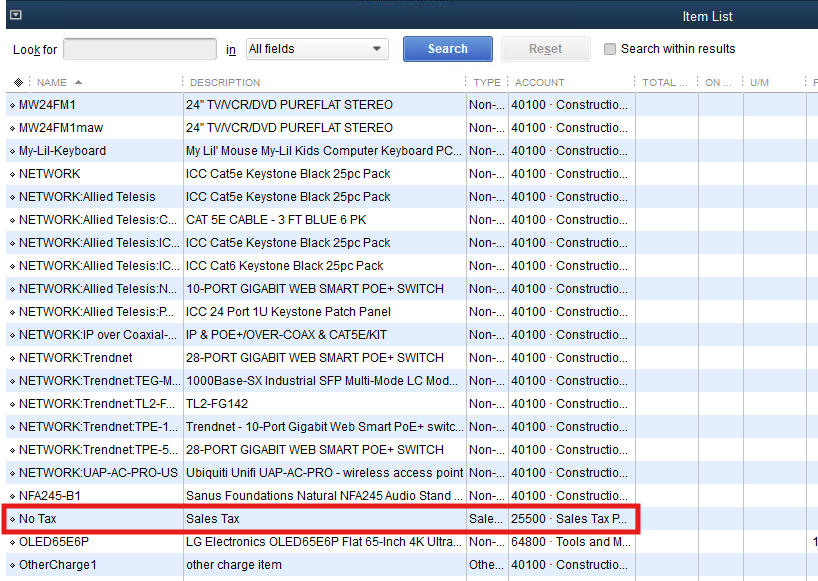Open the All fields dropdown
Screen dimensions: 818x581
[x=317, y=49]
